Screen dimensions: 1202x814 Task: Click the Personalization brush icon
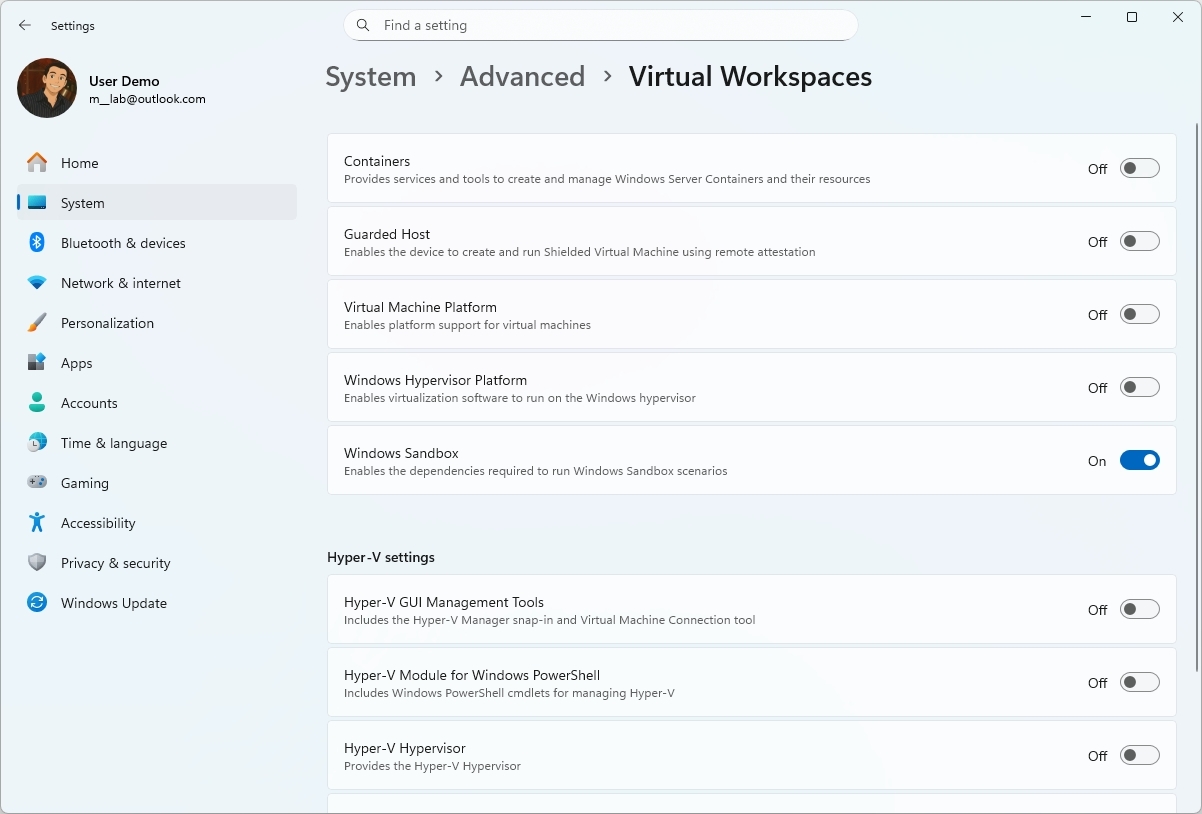[x=37, y=323]
